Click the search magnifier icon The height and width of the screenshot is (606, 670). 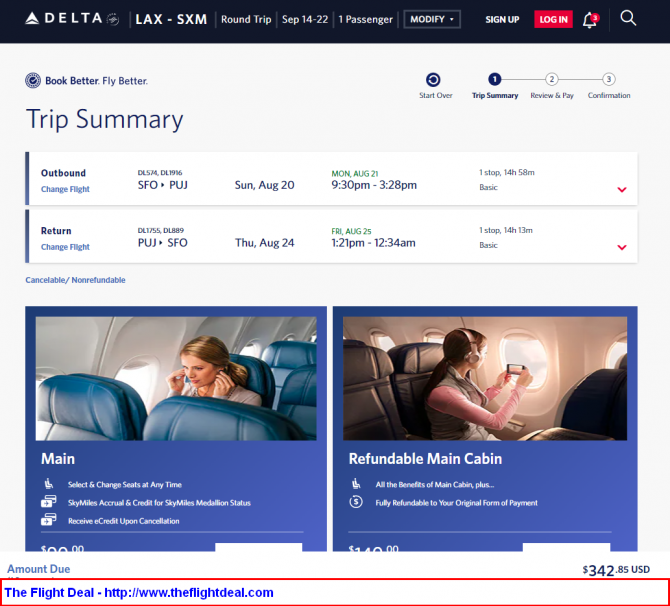(628, 18)
